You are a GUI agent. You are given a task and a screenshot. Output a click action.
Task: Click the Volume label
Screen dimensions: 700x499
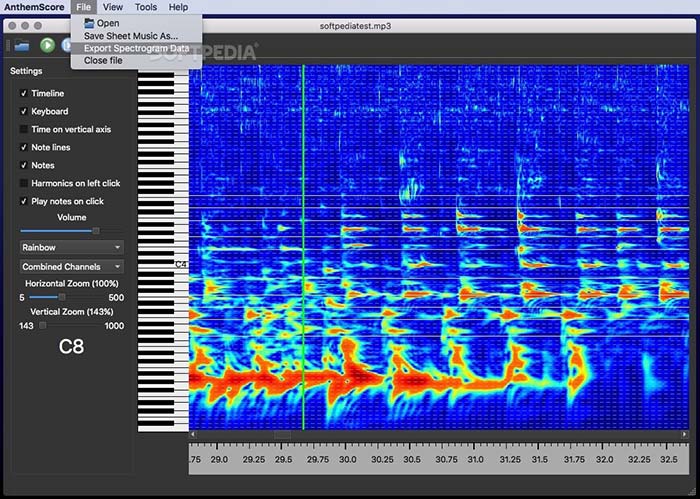(x=72, y=217)
